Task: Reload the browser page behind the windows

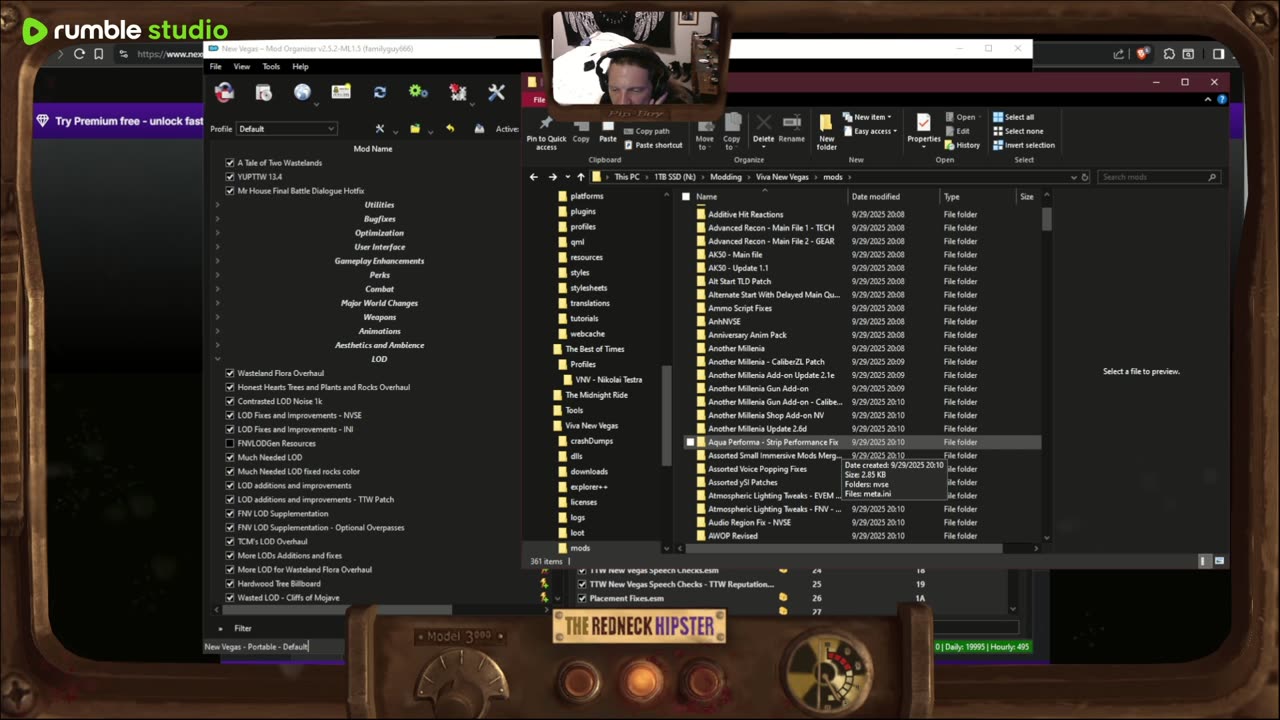Action: pos(80,54)
